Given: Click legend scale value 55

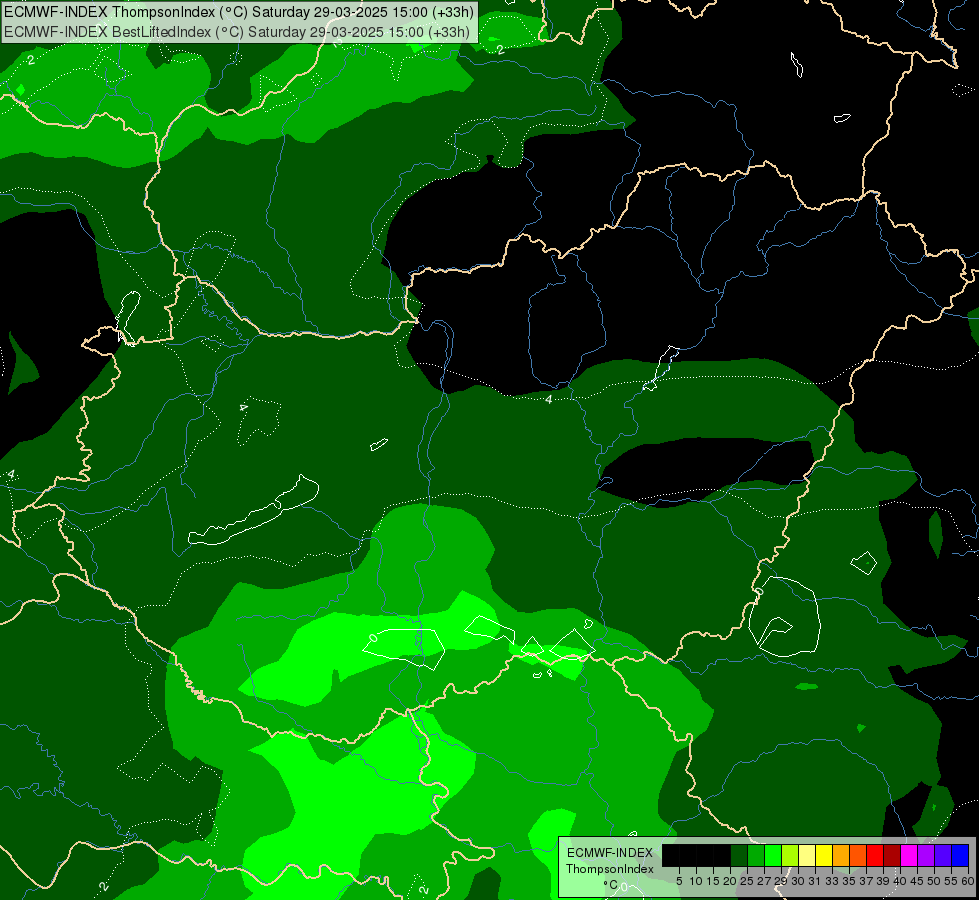Looking at the screenshot, I should point(951,881).
